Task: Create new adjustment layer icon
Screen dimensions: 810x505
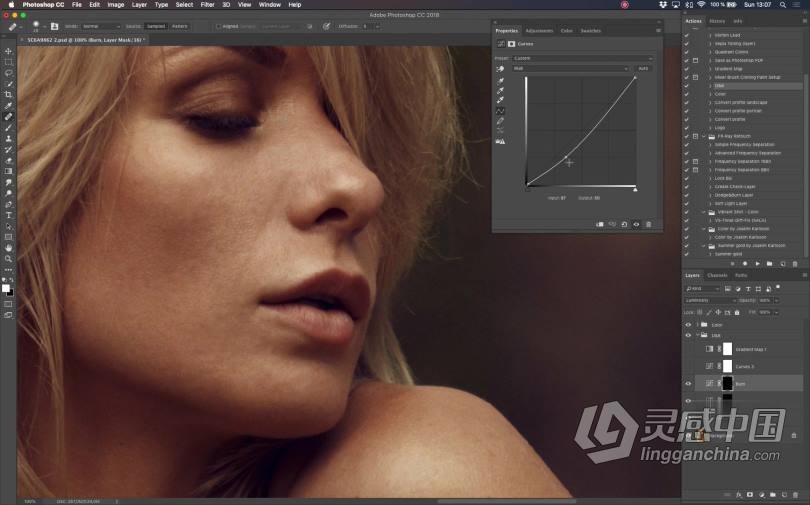Action: 761,495
